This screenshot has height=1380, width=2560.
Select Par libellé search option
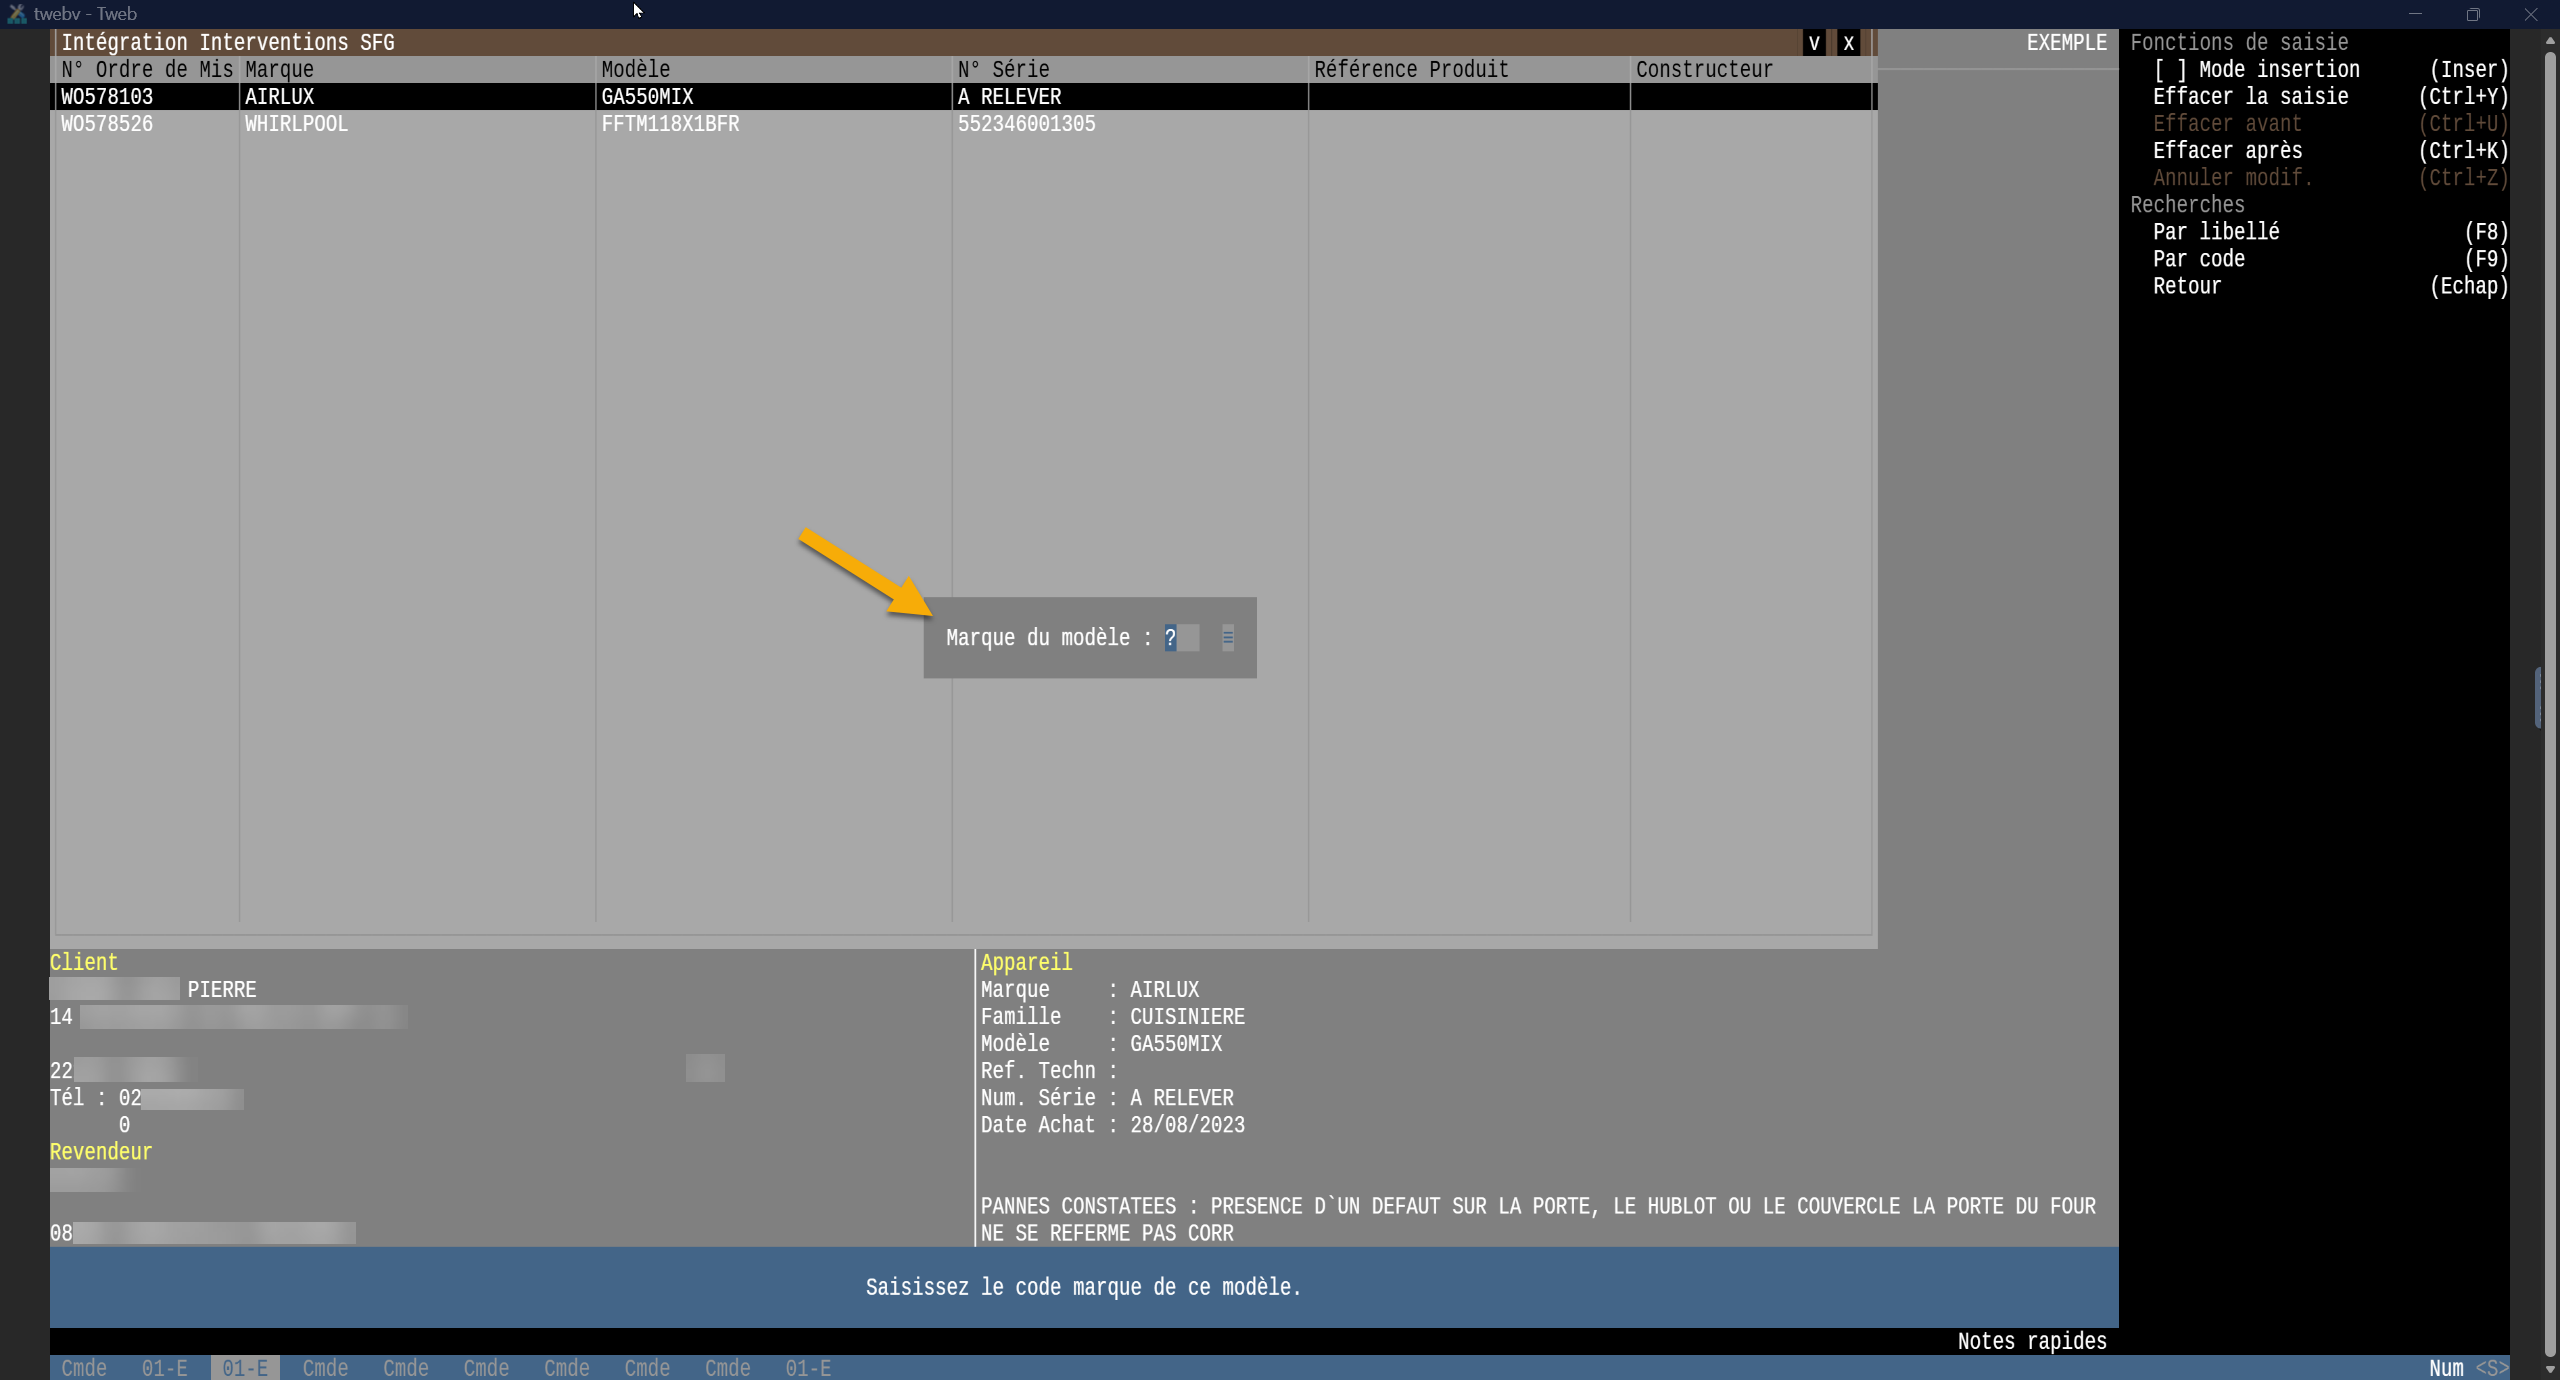(x=2216, y=232)
